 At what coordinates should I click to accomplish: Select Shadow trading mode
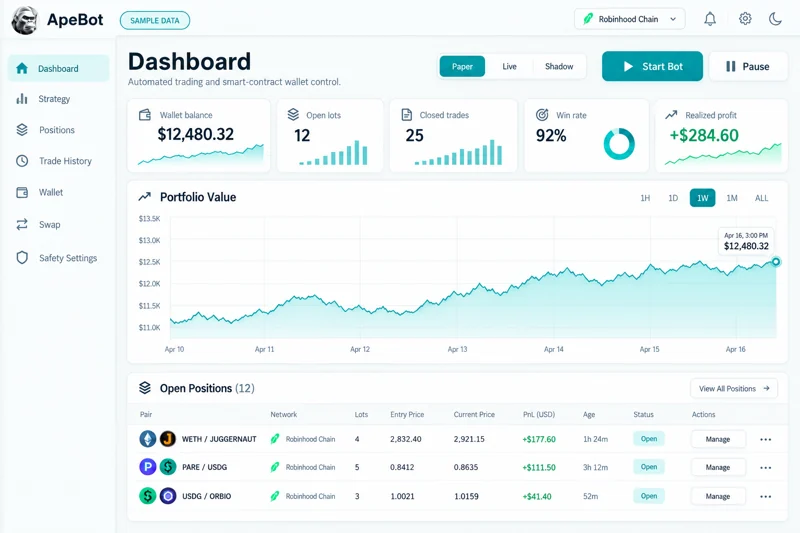pos(559,66)
